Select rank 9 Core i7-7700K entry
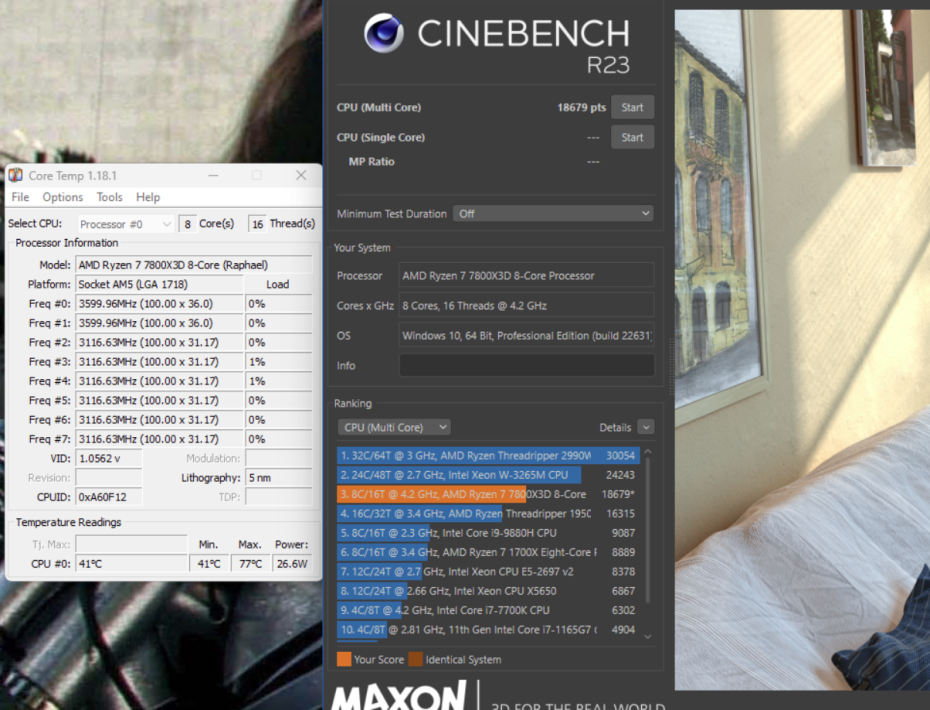 coord(489,610)
